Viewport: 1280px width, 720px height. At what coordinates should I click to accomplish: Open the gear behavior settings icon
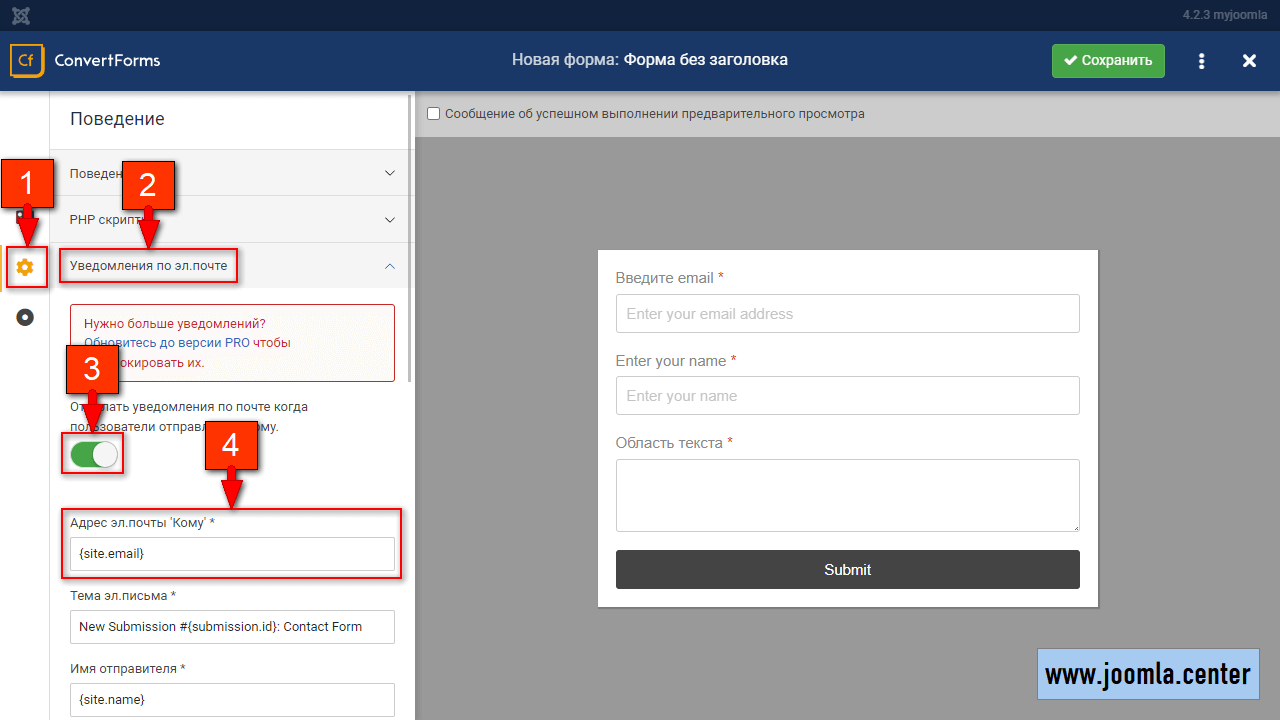25,267
